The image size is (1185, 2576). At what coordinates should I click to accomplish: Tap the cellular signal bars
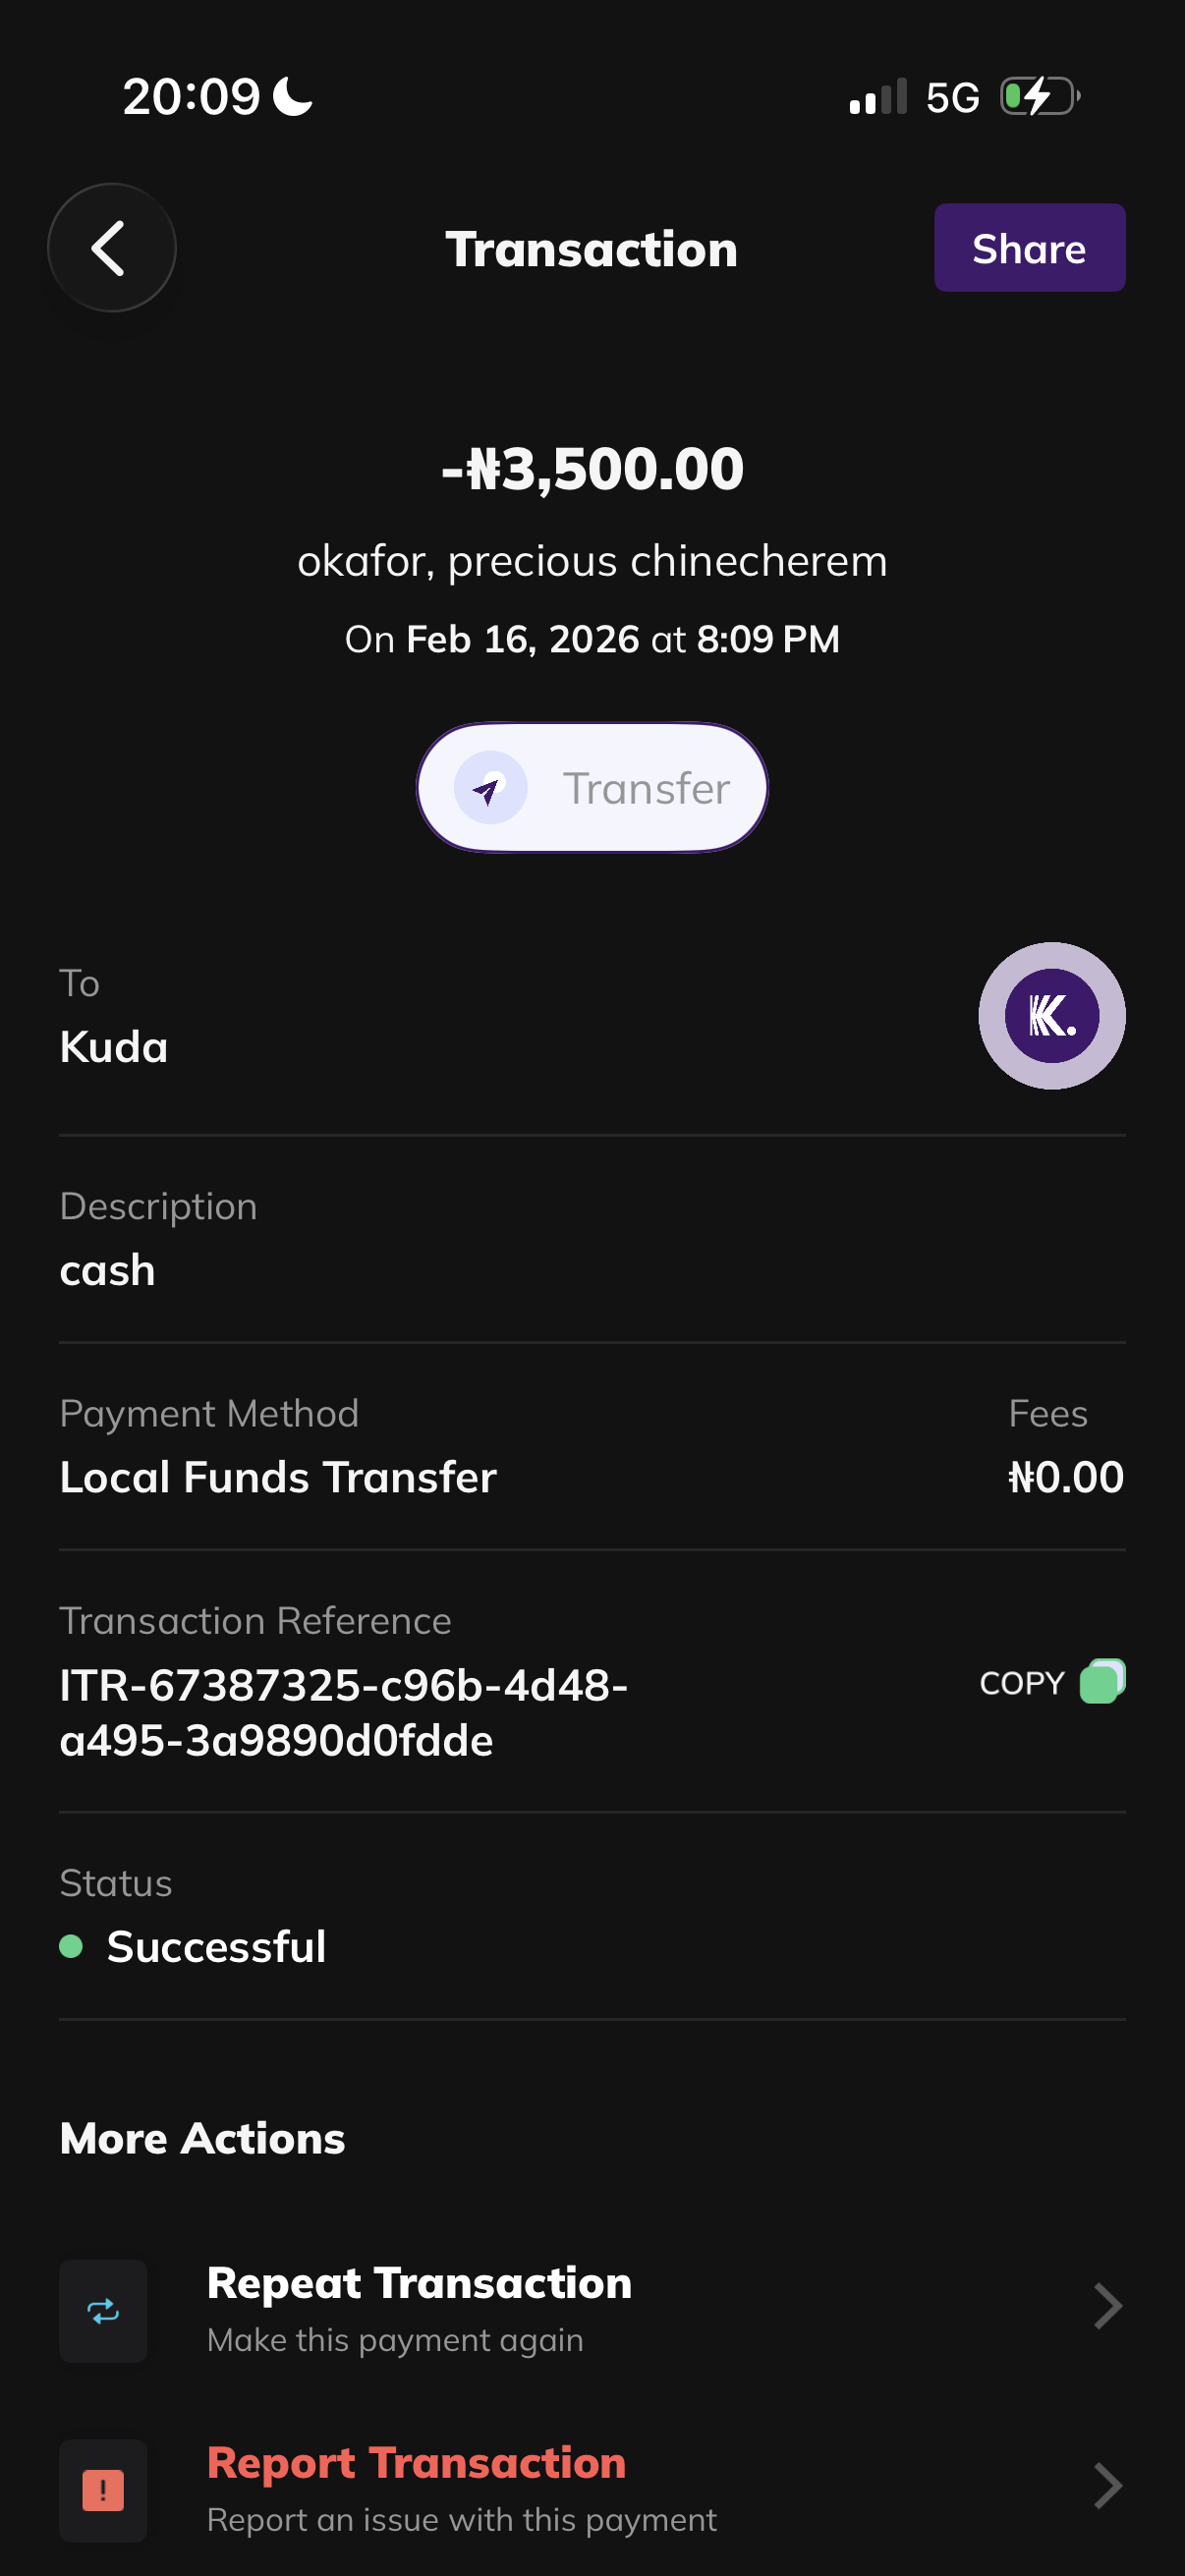point(878,97)
